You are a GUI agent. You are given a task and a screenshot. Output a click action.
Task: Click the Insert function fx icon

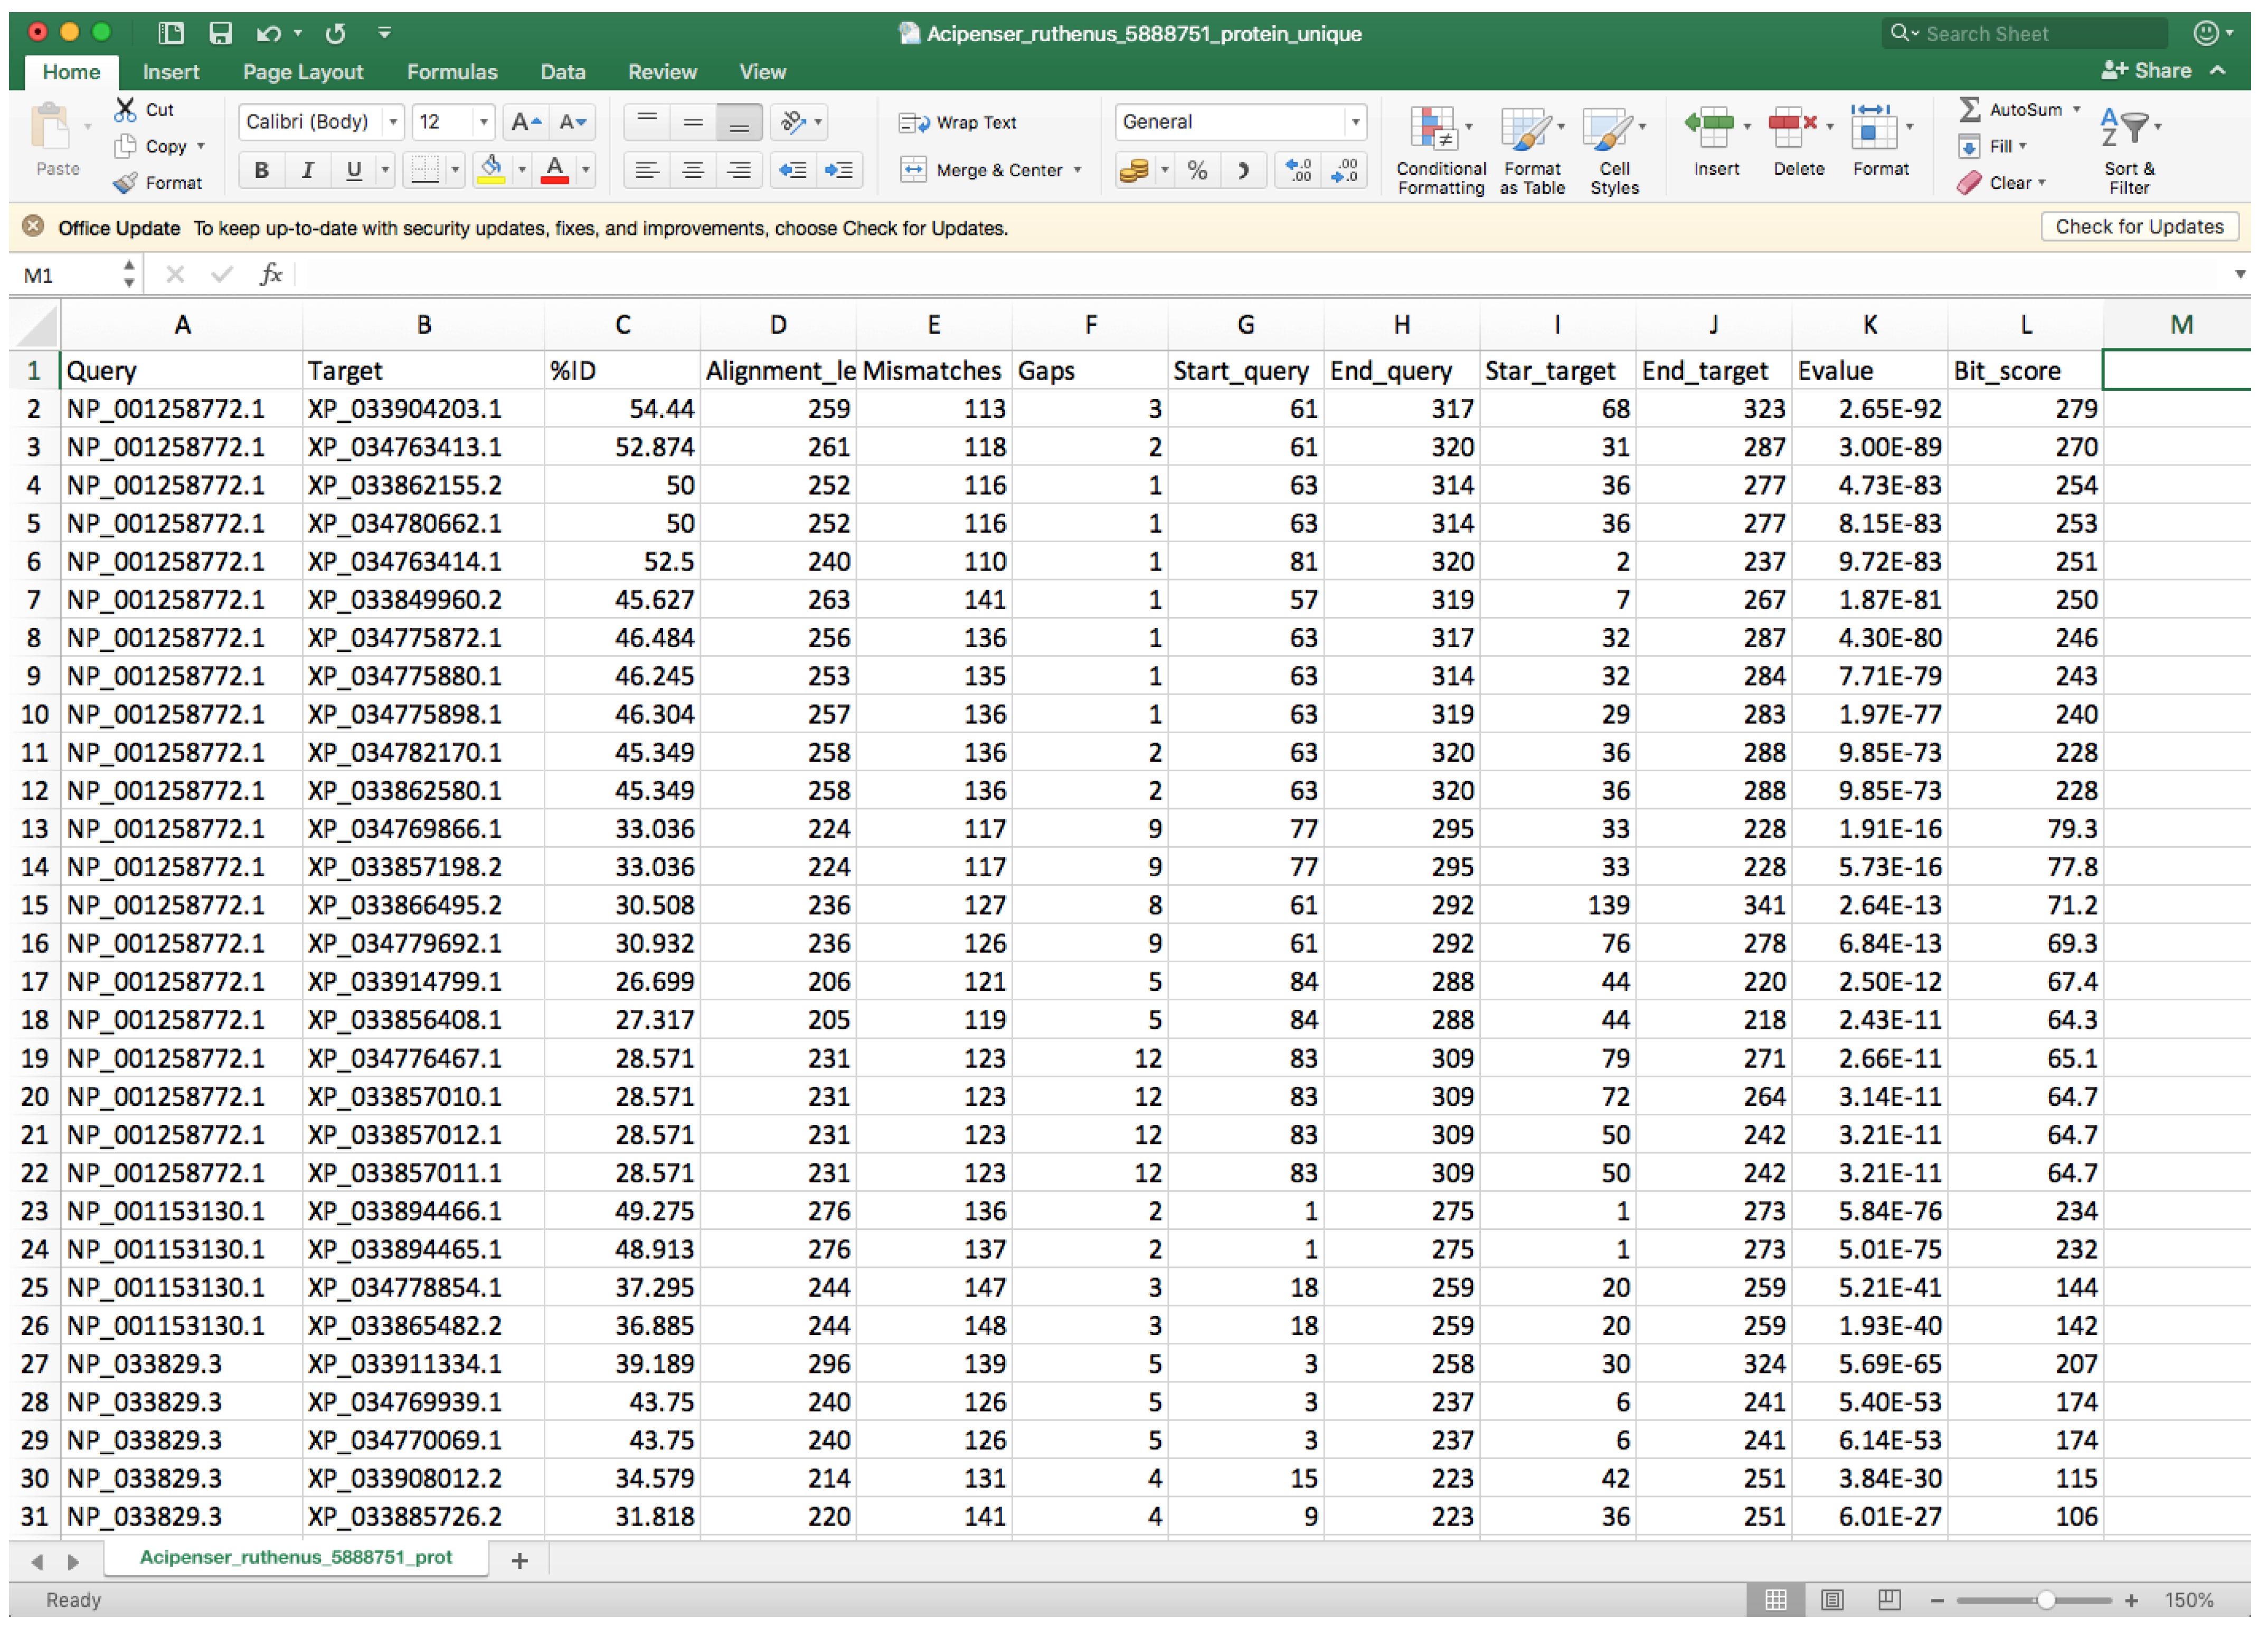tap(271, 274)
